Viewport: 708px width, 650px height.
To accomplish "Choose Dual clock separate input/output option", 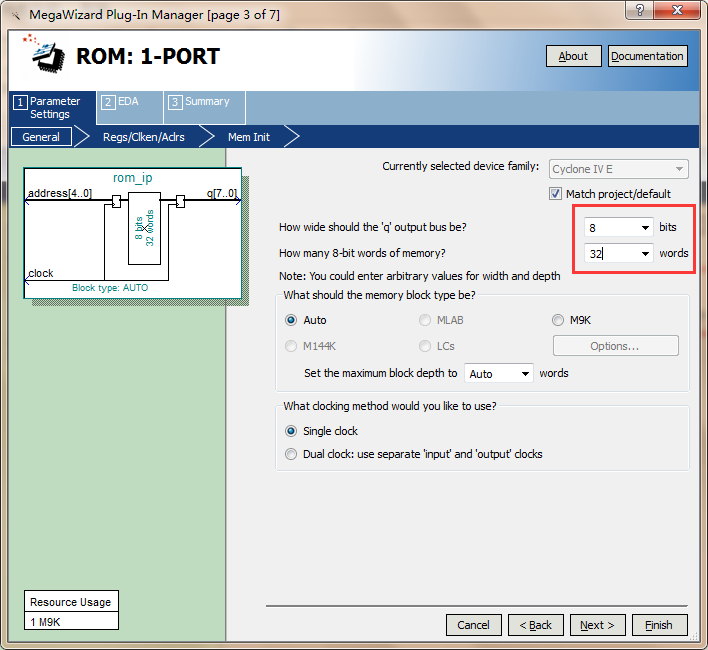I will click(x=291, y=454).
